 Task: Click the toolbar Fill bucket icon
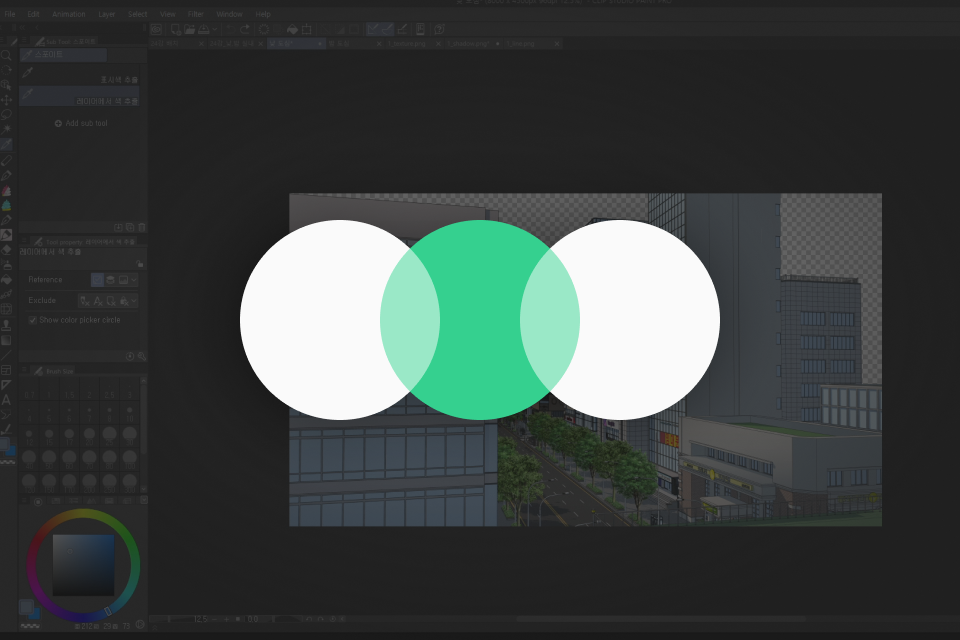pos(293,29)
